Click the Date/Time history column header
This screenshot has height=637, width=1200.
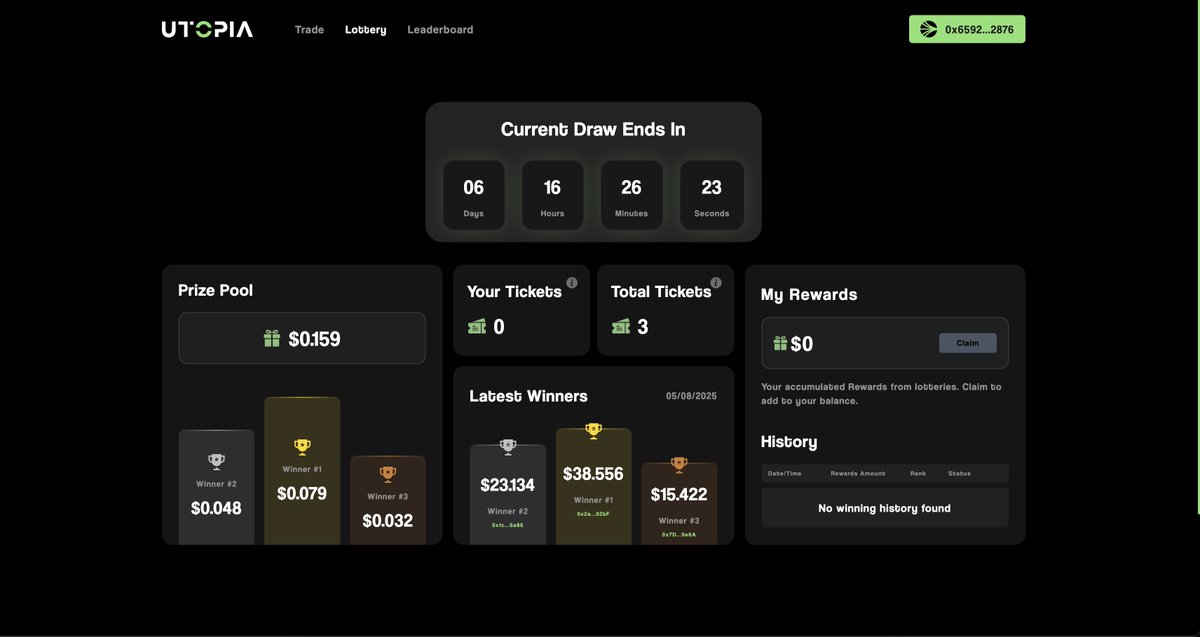click(783, 473)
